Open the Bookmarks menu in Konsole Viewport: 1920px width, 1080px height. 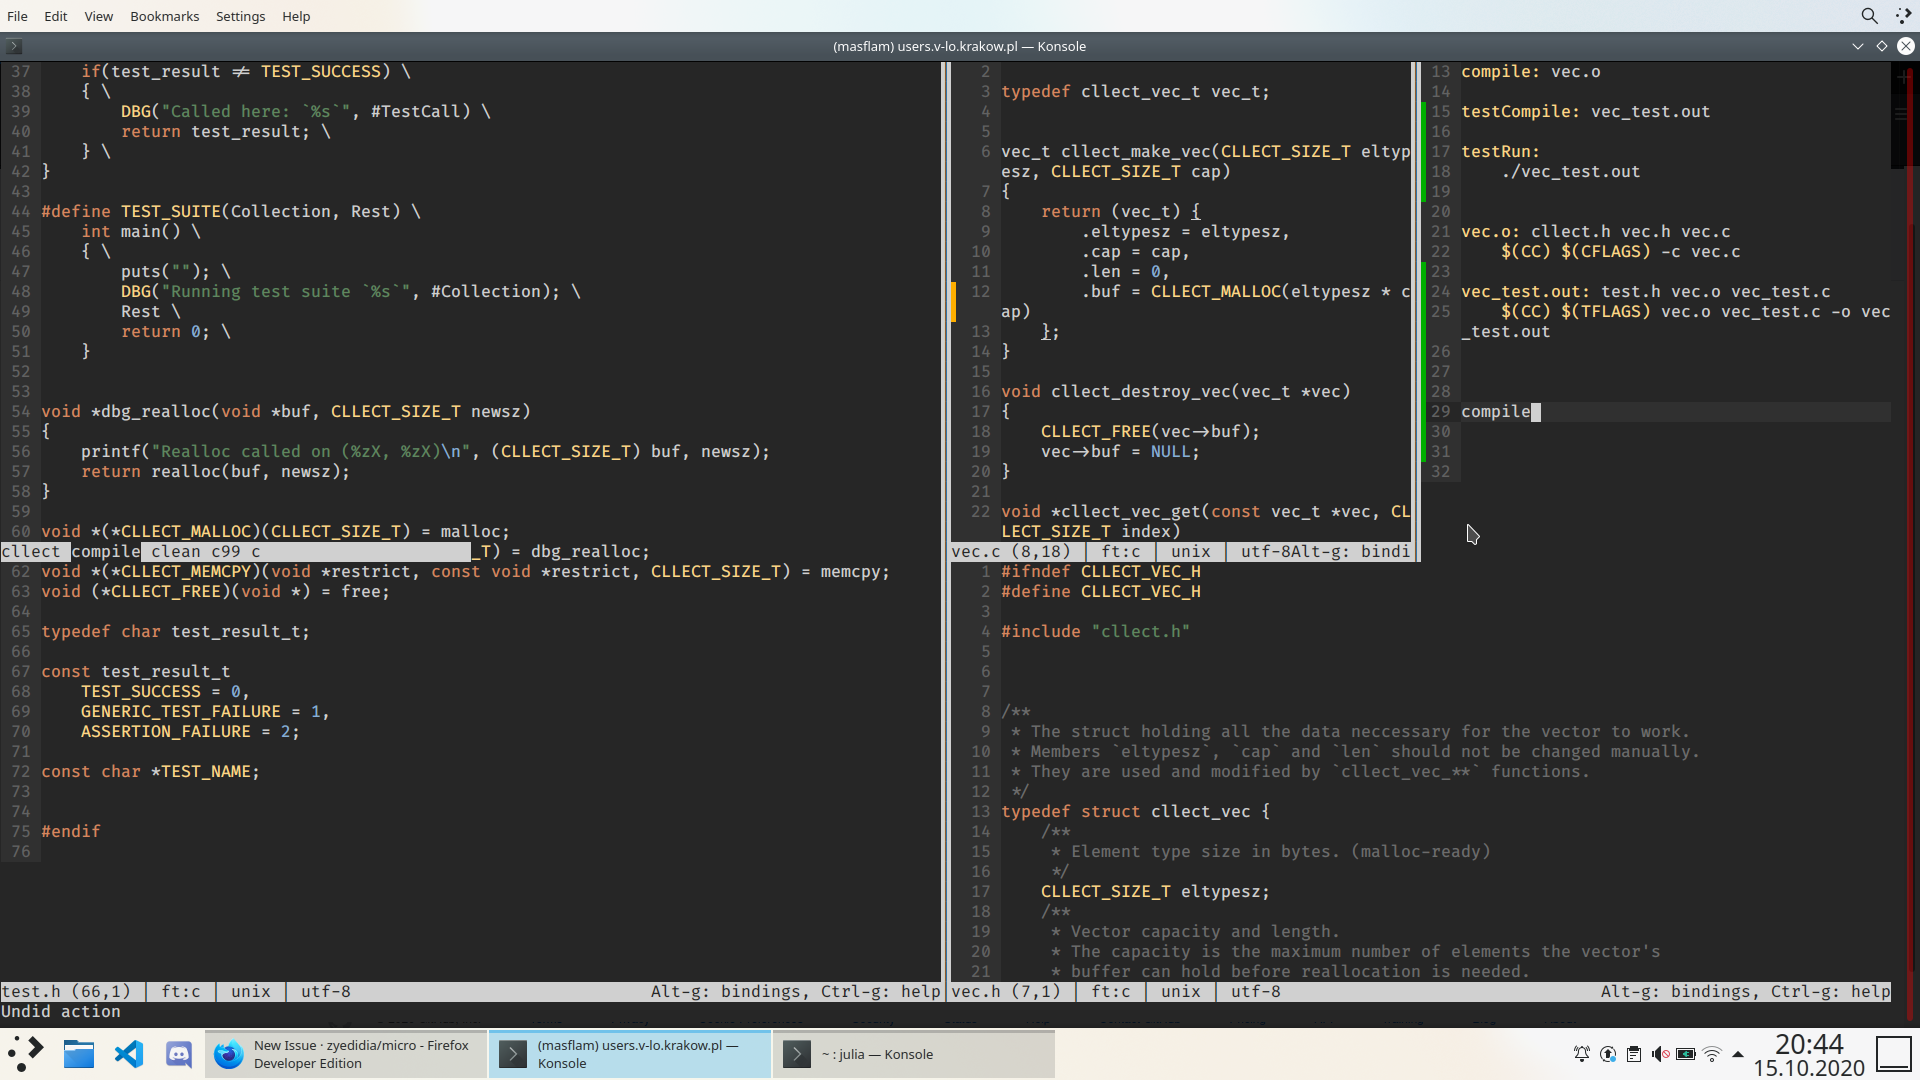tap(164, 16)
